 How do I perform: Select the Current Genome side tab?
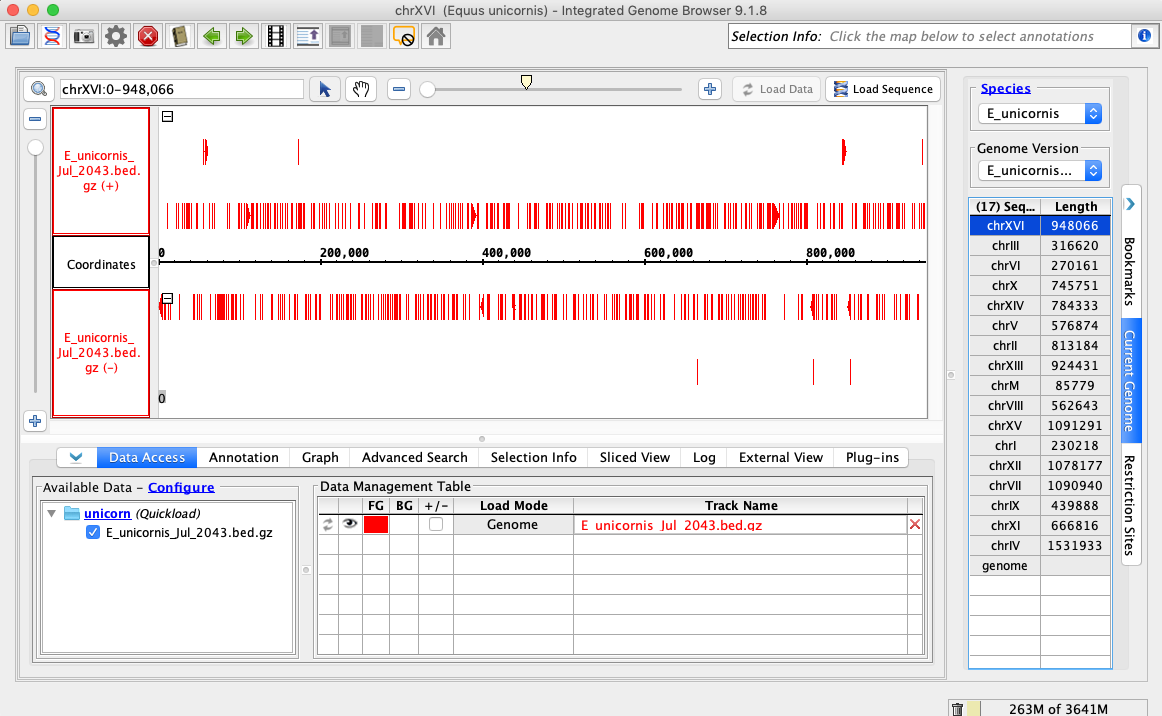[1130, 380]
